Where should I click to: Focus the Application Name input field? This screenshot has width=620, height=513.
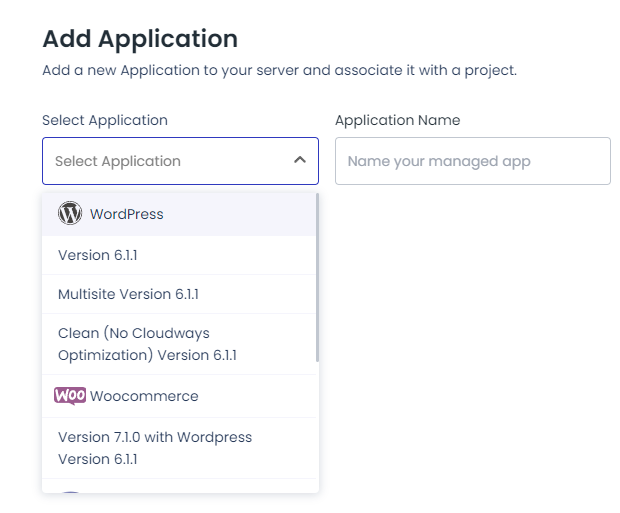[x=473, y=161]
